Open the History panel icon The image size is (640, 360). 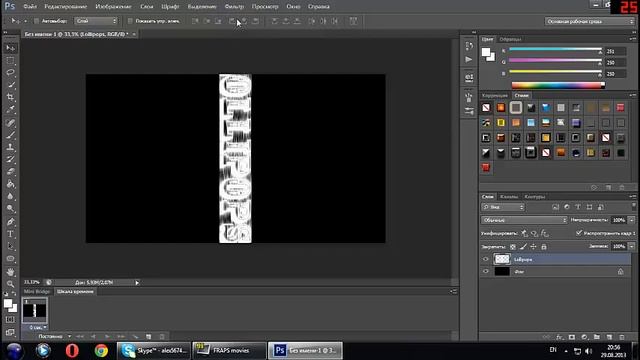tap(469, 46)
